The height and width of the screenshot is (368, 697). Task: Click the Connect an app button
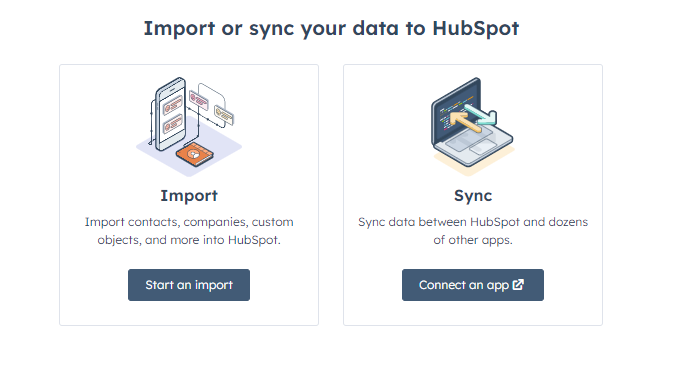(473, 285)
